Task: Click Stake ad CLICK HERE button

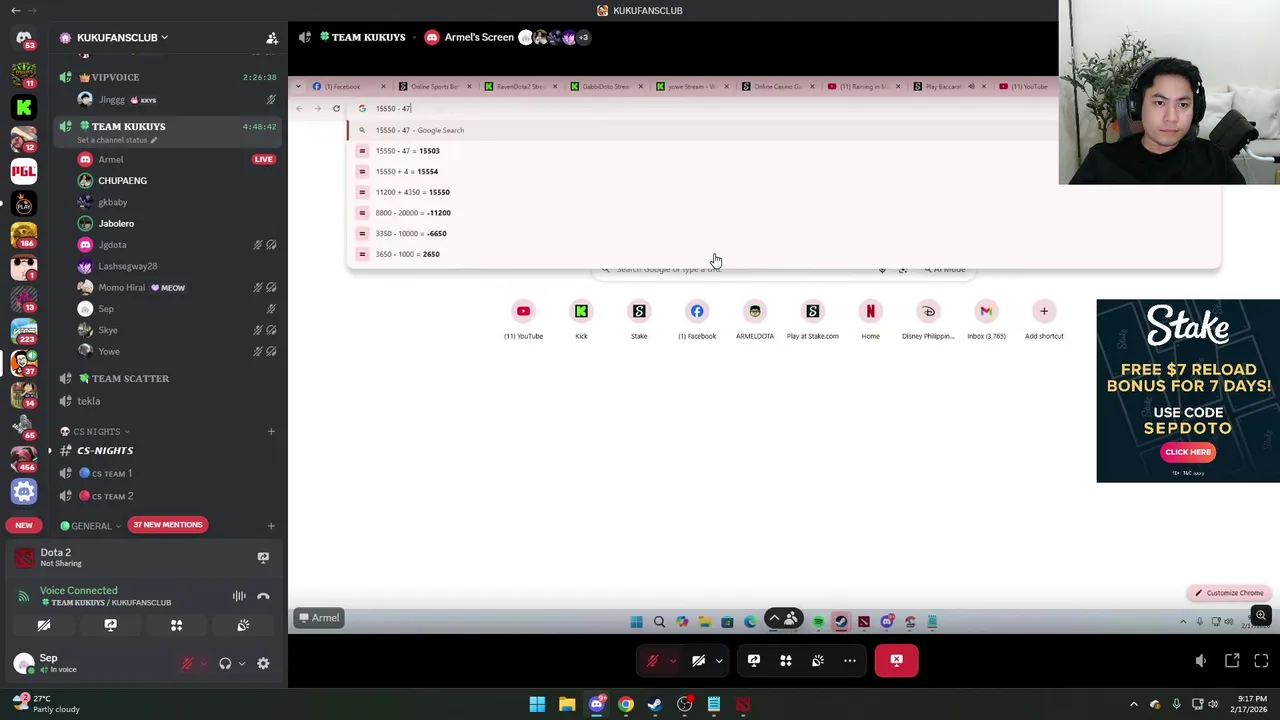Action: click(1188, 452)
